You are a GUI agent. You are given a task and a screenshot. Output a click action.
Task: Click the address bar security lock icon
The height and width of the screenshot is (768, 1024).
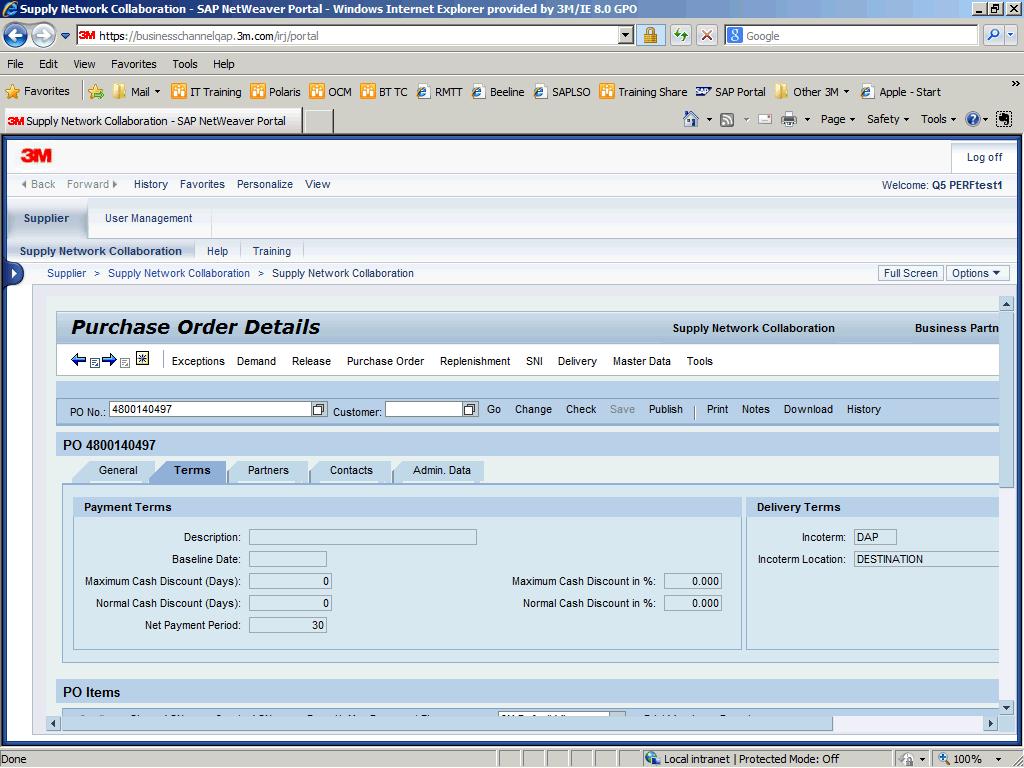coord(650,35)
